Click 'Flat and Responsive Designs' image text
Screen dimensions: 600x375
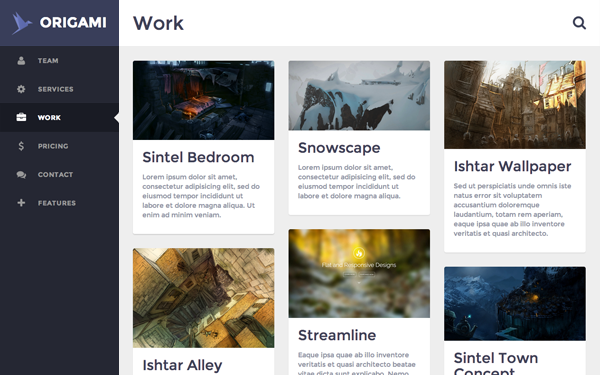[359, 265]
